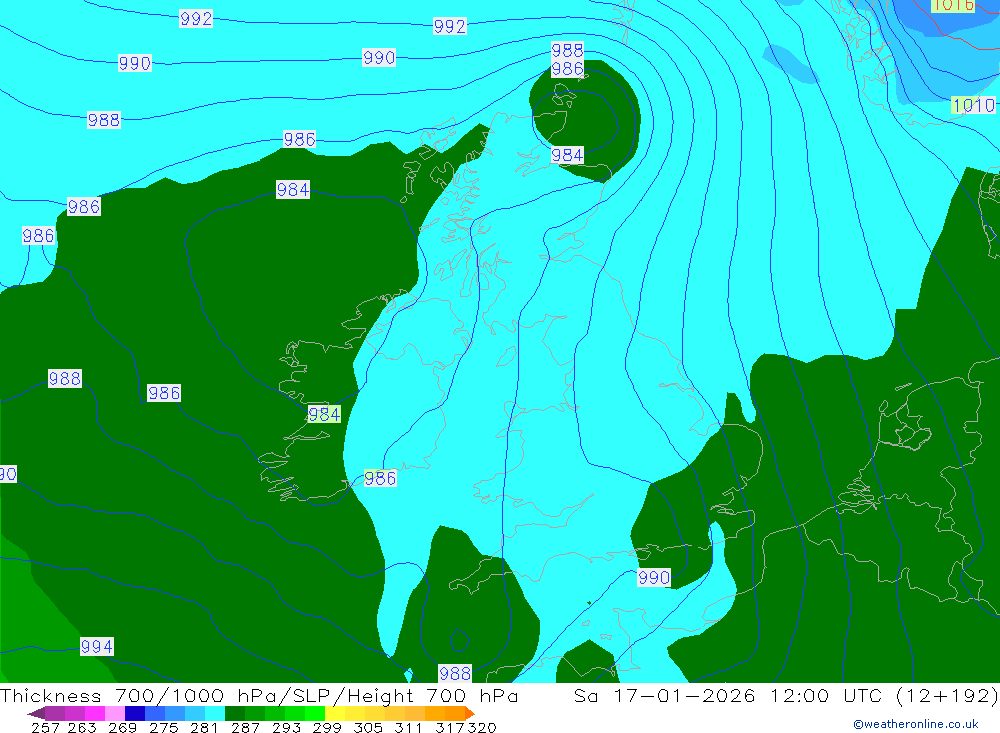Click the purple arrow end of legend

click(x=36, y=713)
